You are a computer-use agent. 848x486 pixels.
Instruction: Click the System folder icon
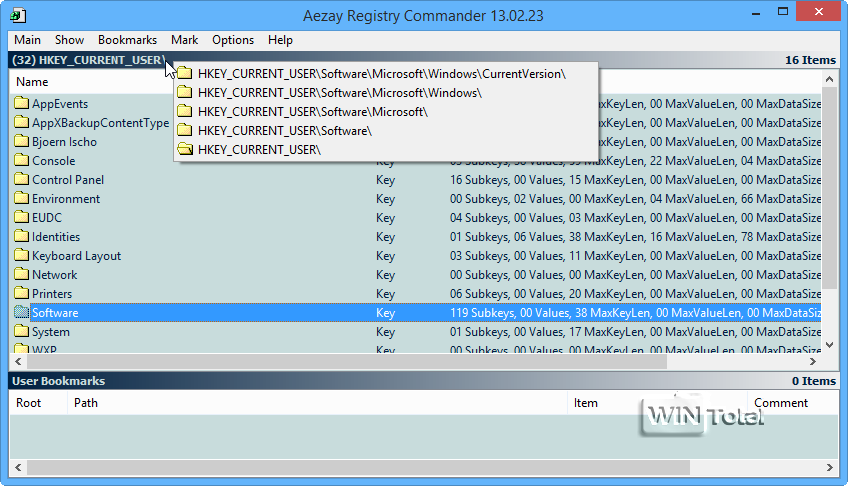pyautogui.click(x=22, y=331)
